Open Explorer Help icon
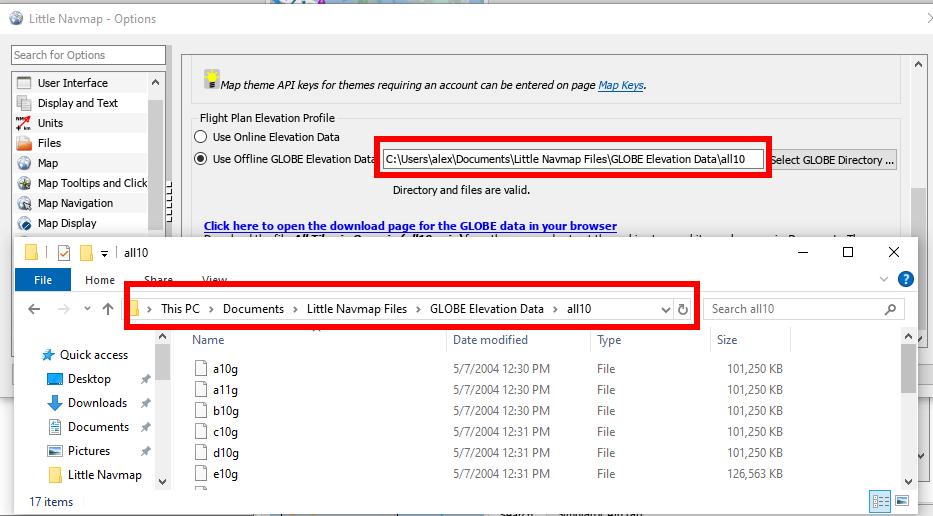The image size is (933, 516). [906, 279]
